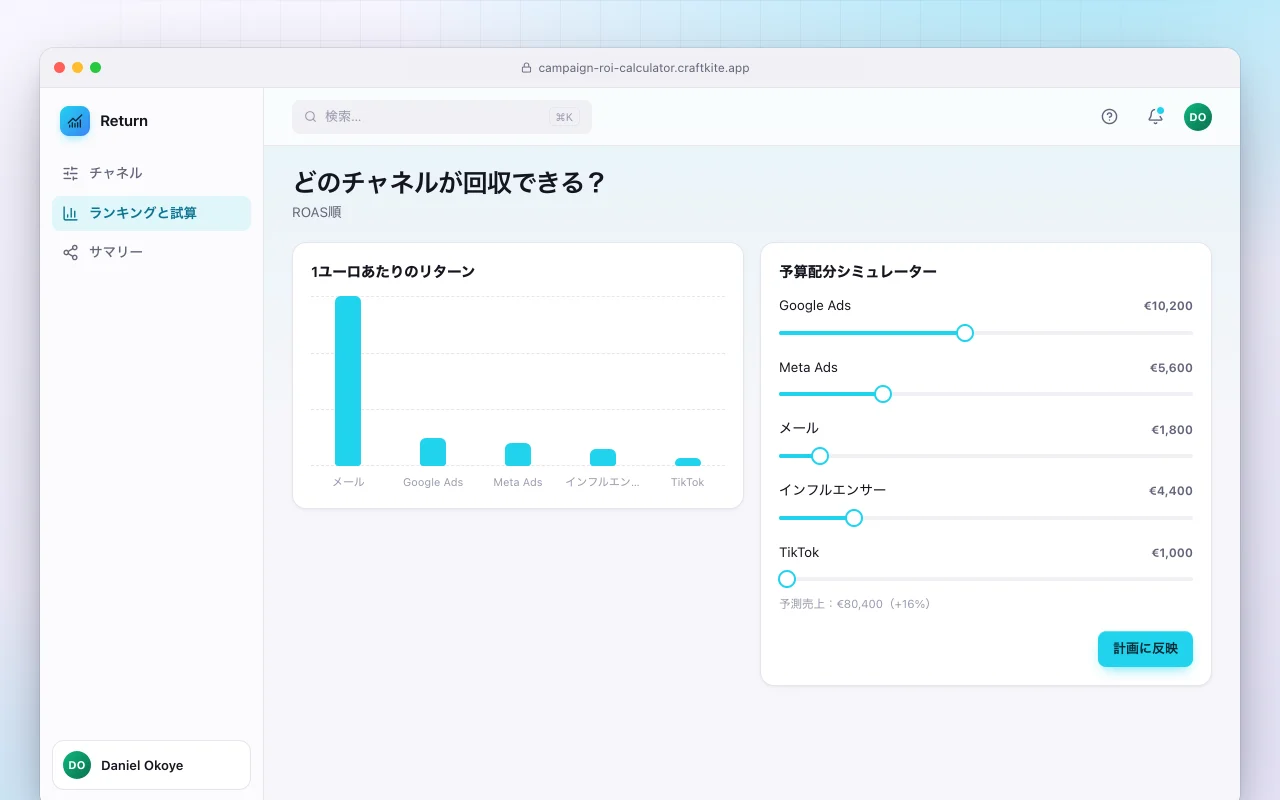Image resolution: width=1280 pixels, height=800 pixels.
Task: Click the DO avatar in top bar
Action: [1198, 117]
